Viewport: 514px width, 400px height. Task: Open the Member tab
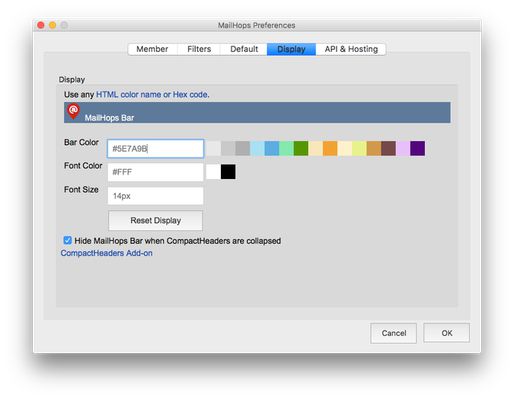tap(153, 49)
